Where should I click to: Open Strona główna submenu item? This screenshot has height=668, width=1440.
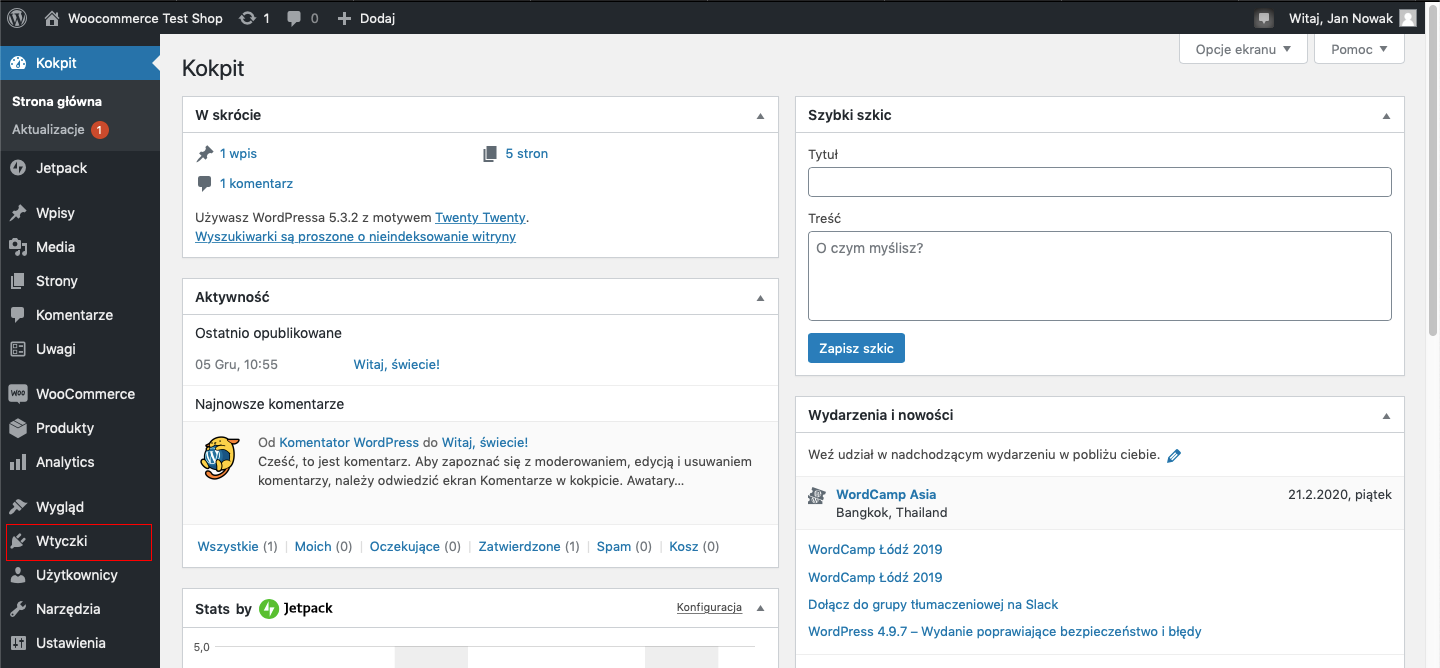(x=57, y=101)
